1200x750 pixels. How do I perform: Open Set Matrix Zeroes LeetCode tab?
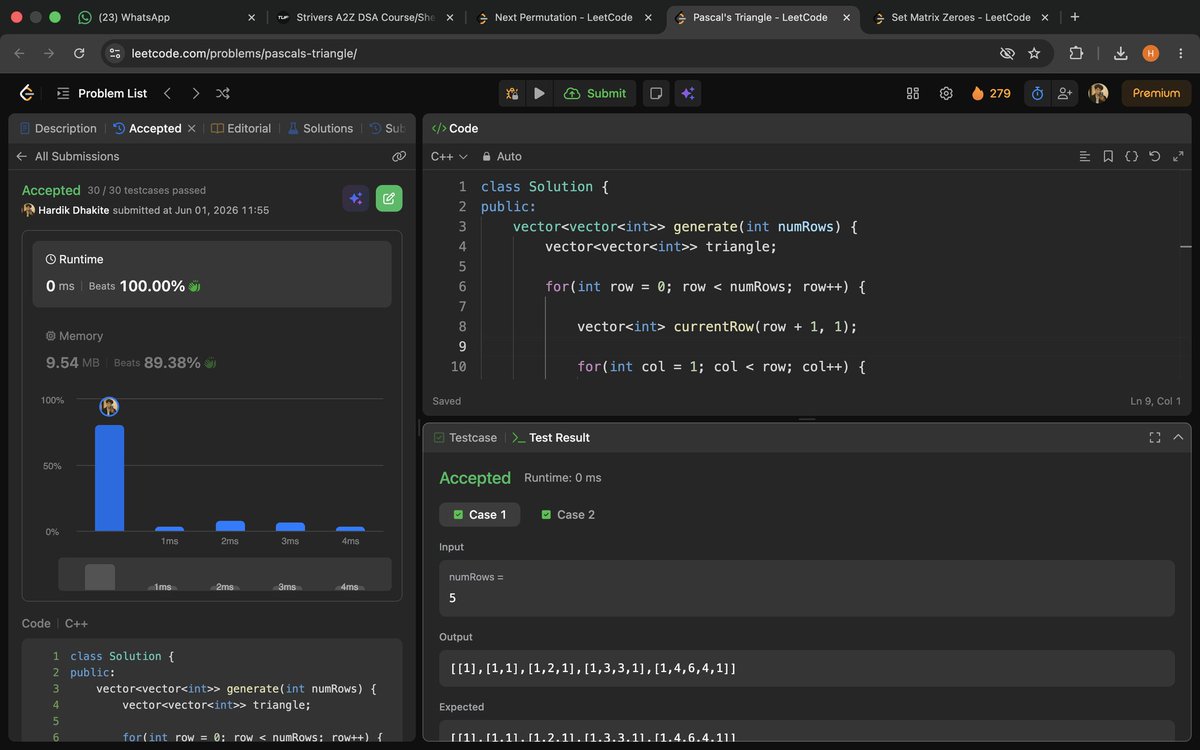tap(960, 17)
